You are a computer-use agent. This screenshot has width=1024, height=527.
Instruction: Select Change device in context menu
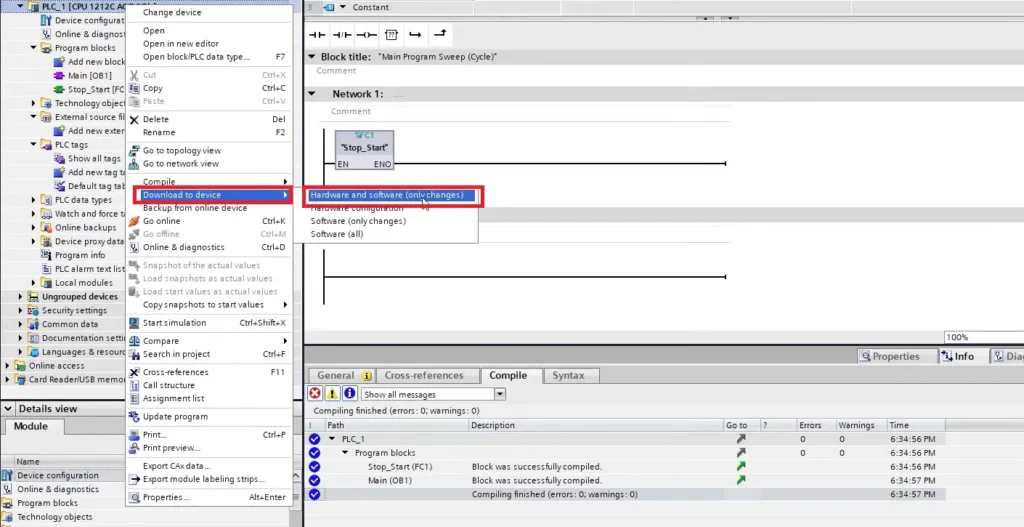tap(172, 12)
